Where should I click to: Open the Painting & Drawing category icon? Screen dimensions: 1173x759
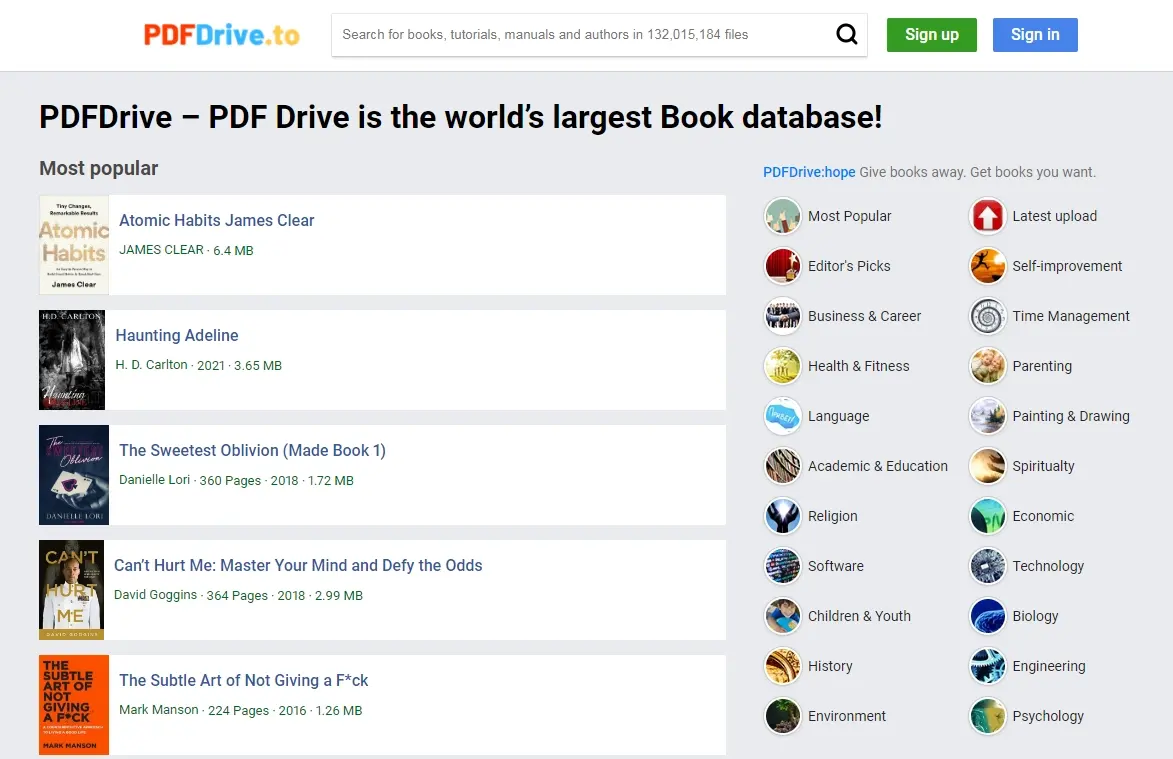coord(987,416)
